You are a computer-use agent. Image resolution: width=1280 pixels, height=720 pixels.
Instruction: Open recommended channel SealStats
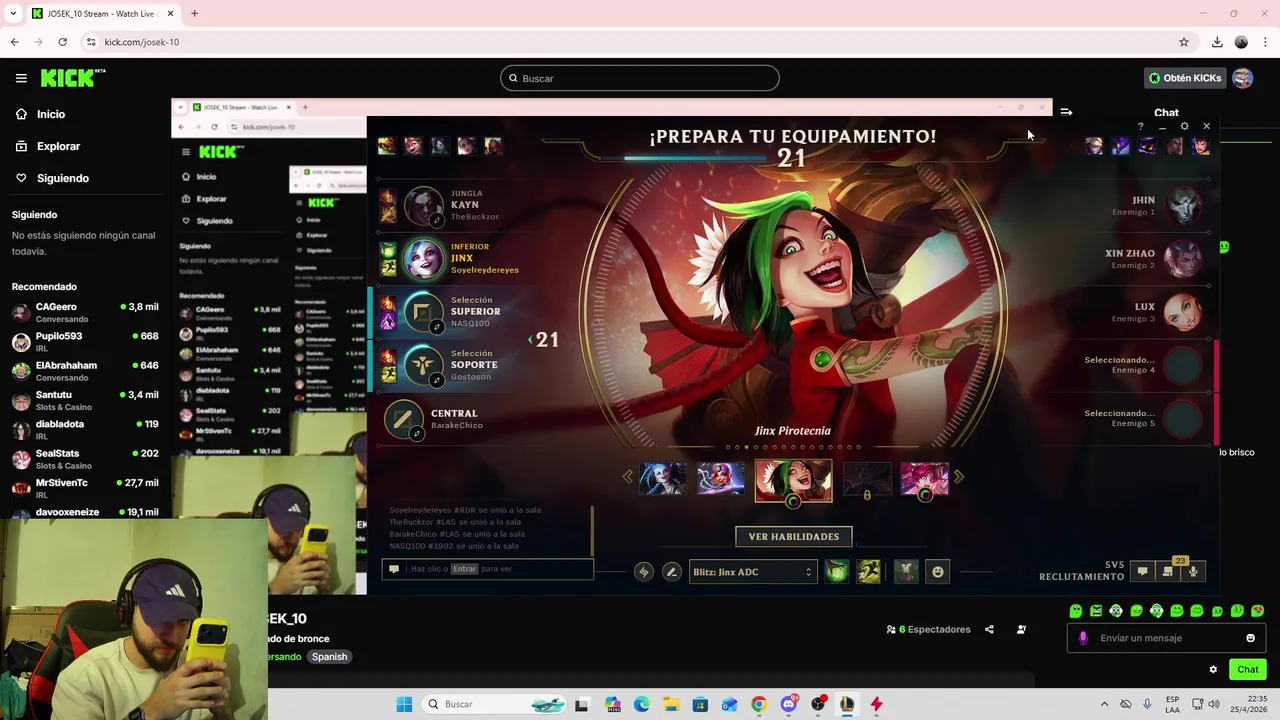point(85,459)
